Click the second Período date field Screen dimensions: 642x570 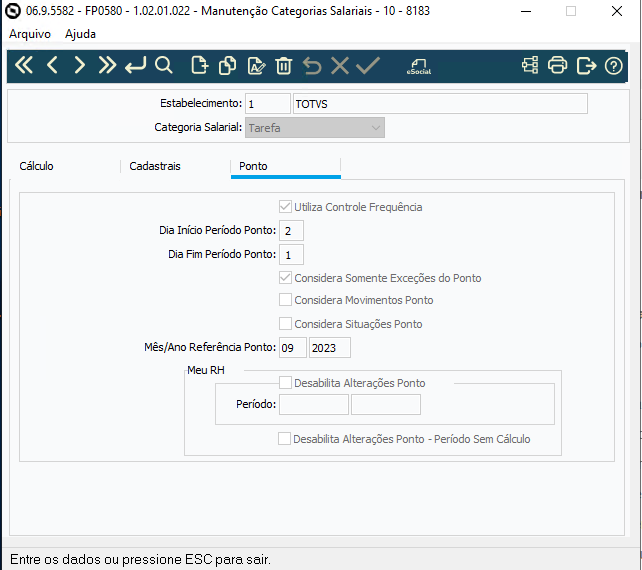(386, 405)
